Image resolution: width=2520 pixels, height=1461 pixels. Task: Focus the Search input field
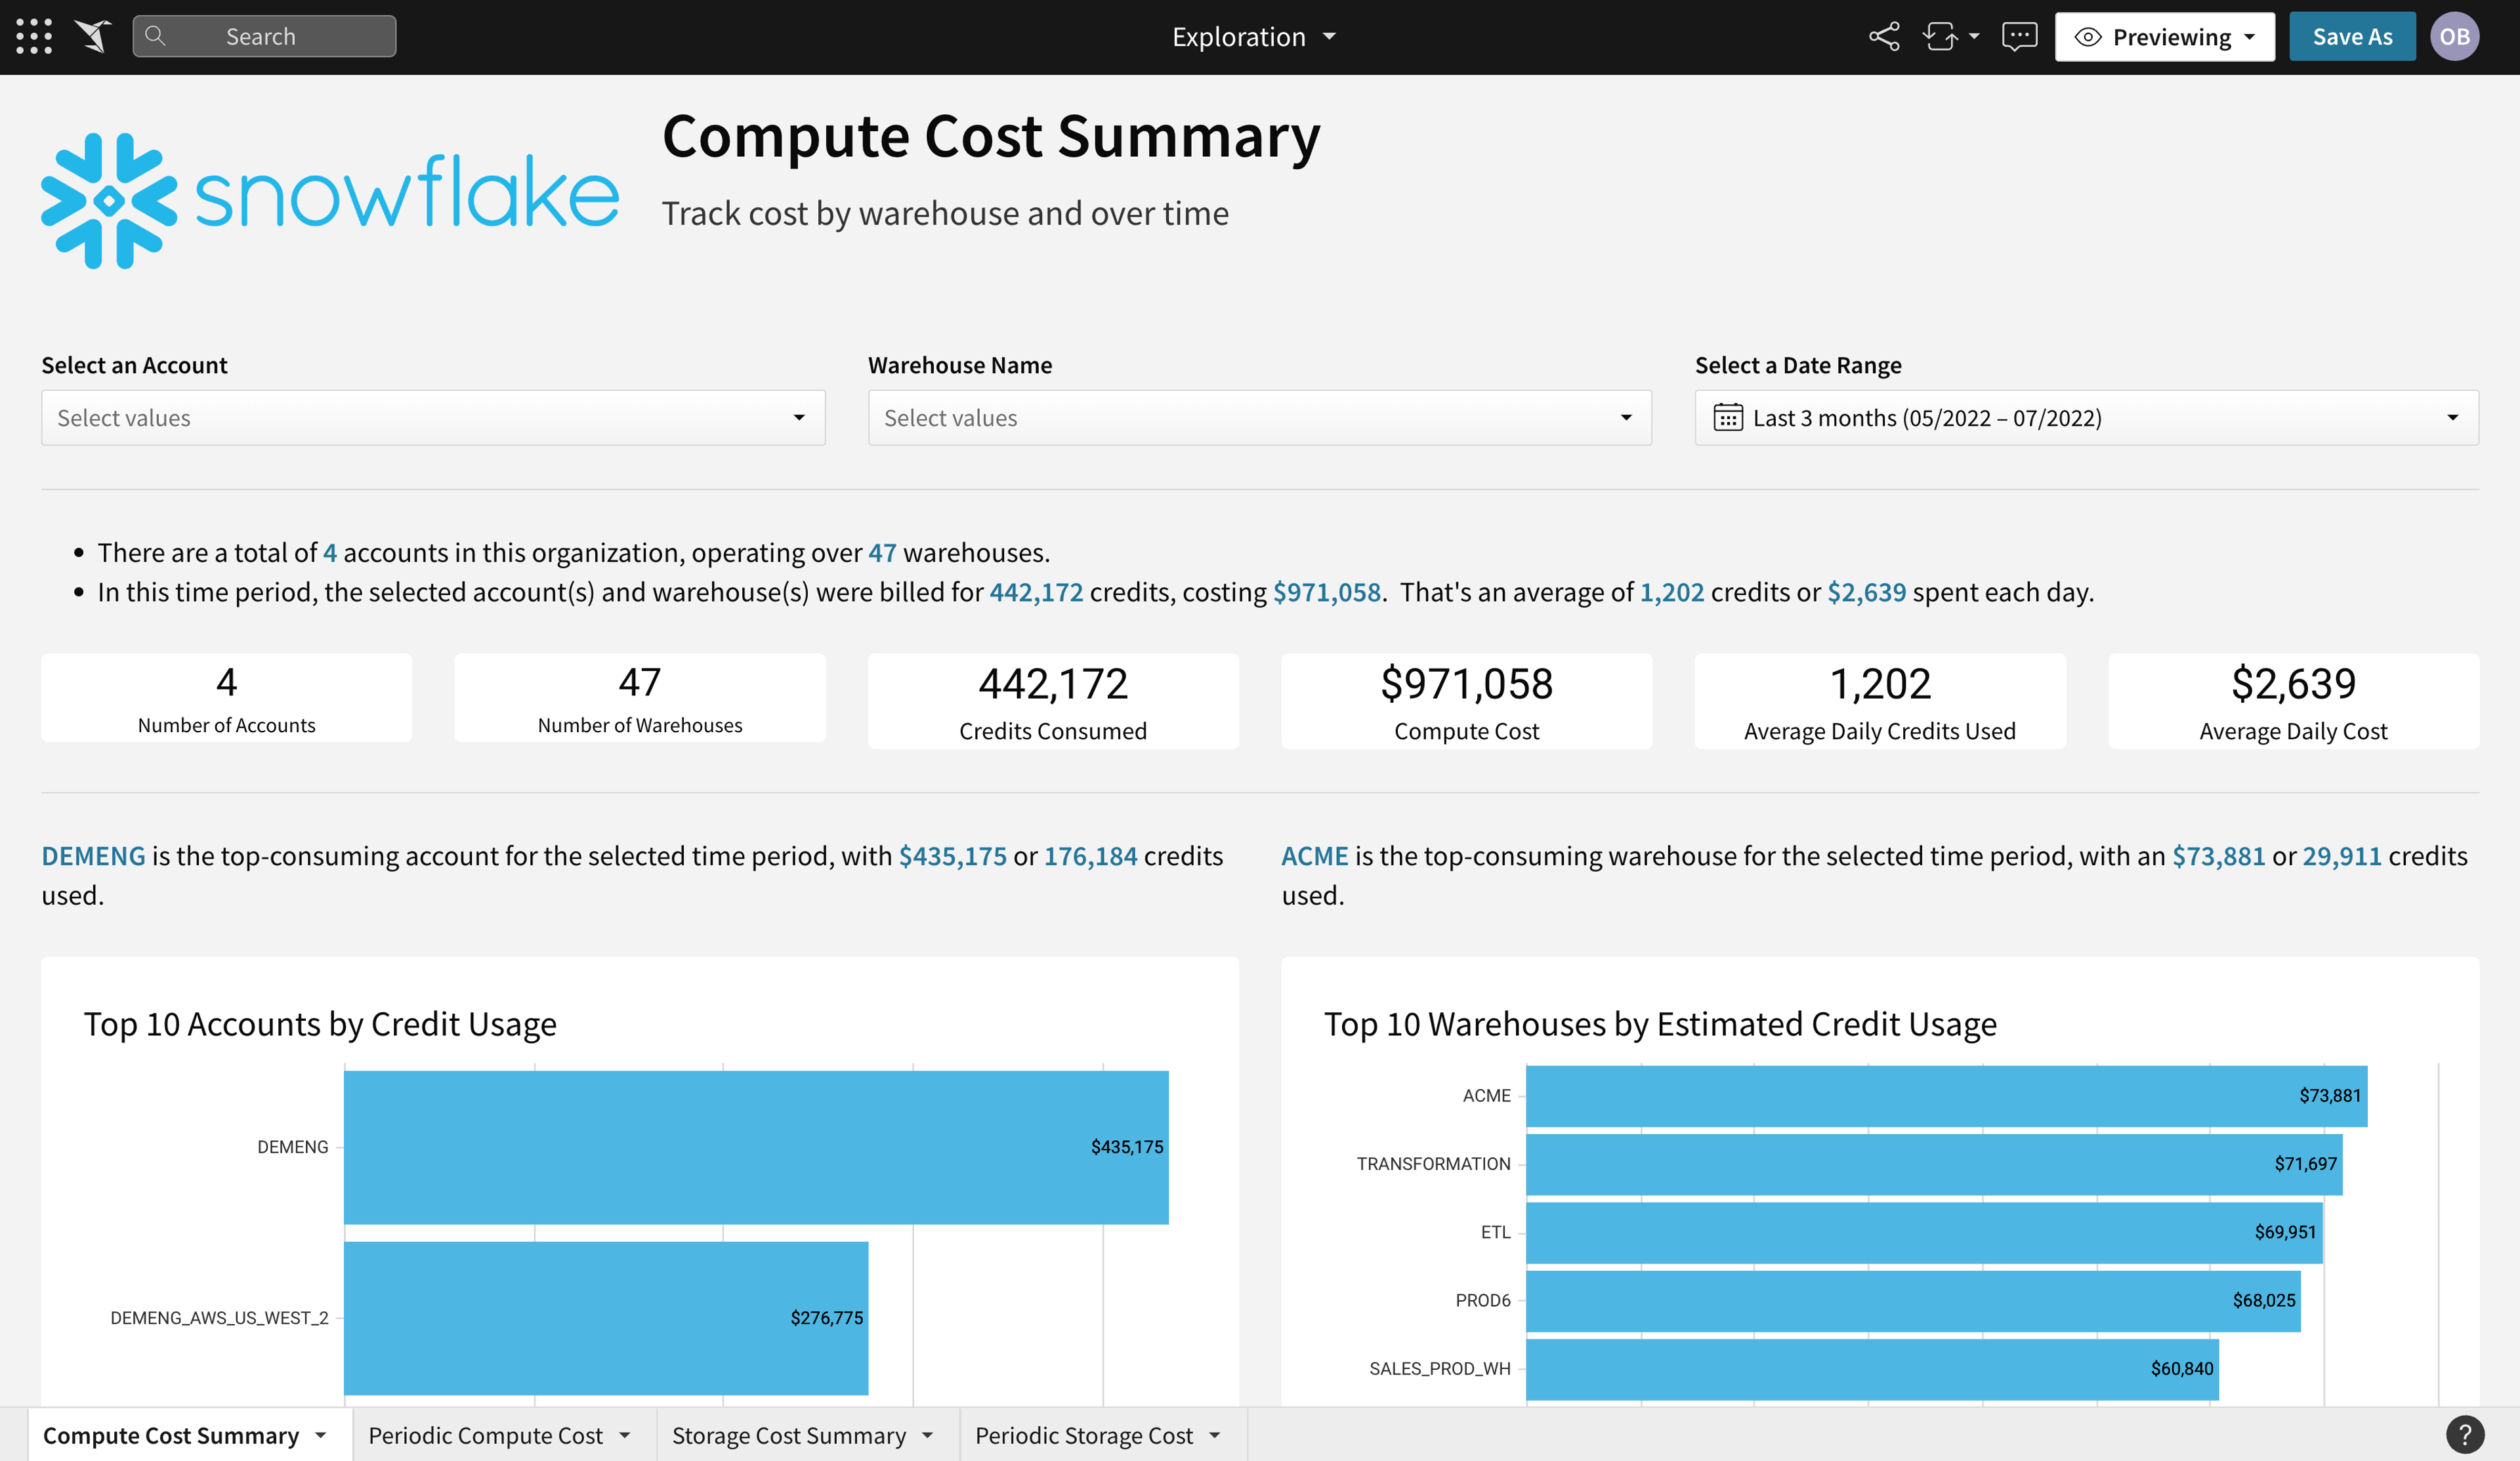point(264,36)
